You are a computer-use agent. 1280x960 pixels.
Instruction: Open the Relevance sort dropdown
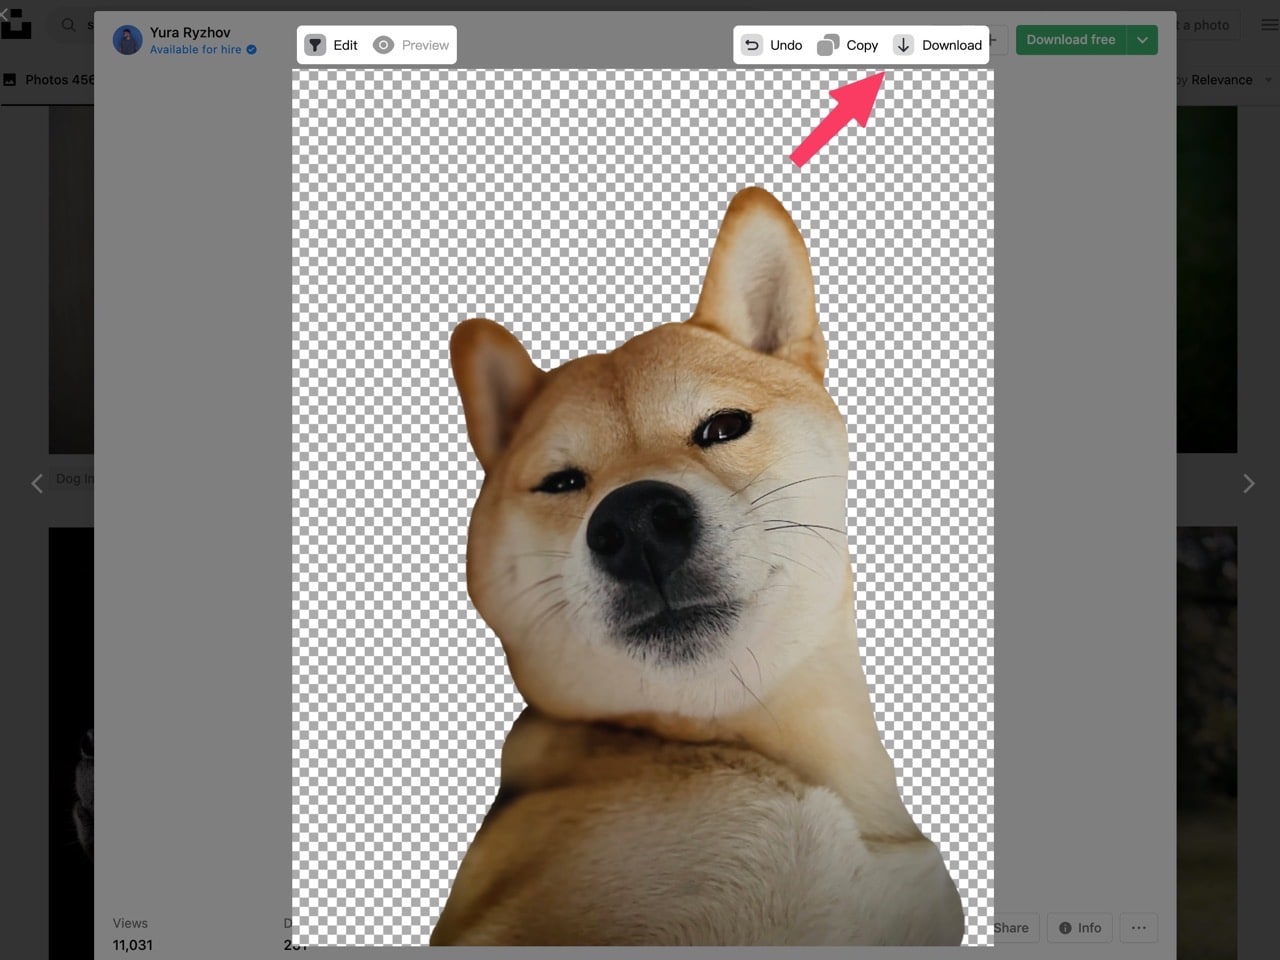click(1224, 80)
